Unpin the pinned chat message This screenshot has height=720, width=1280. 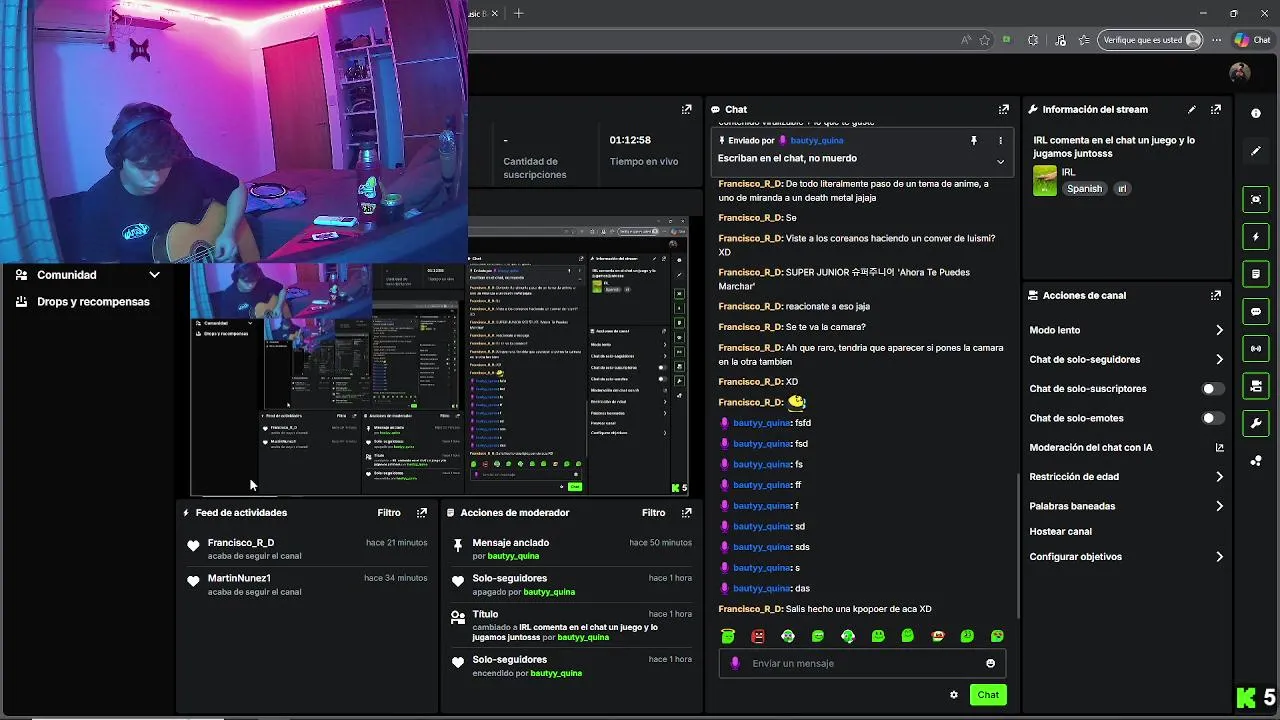click(x=973, y=141)
